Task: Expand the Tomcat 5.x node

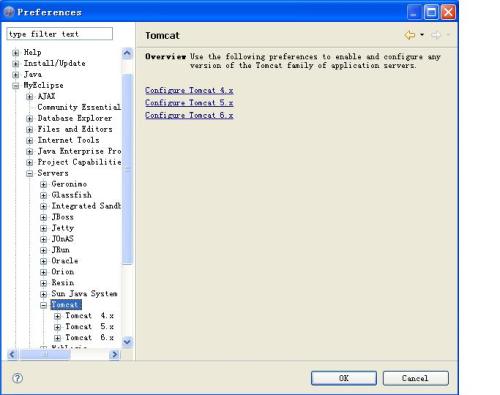Action: (57, 327)
